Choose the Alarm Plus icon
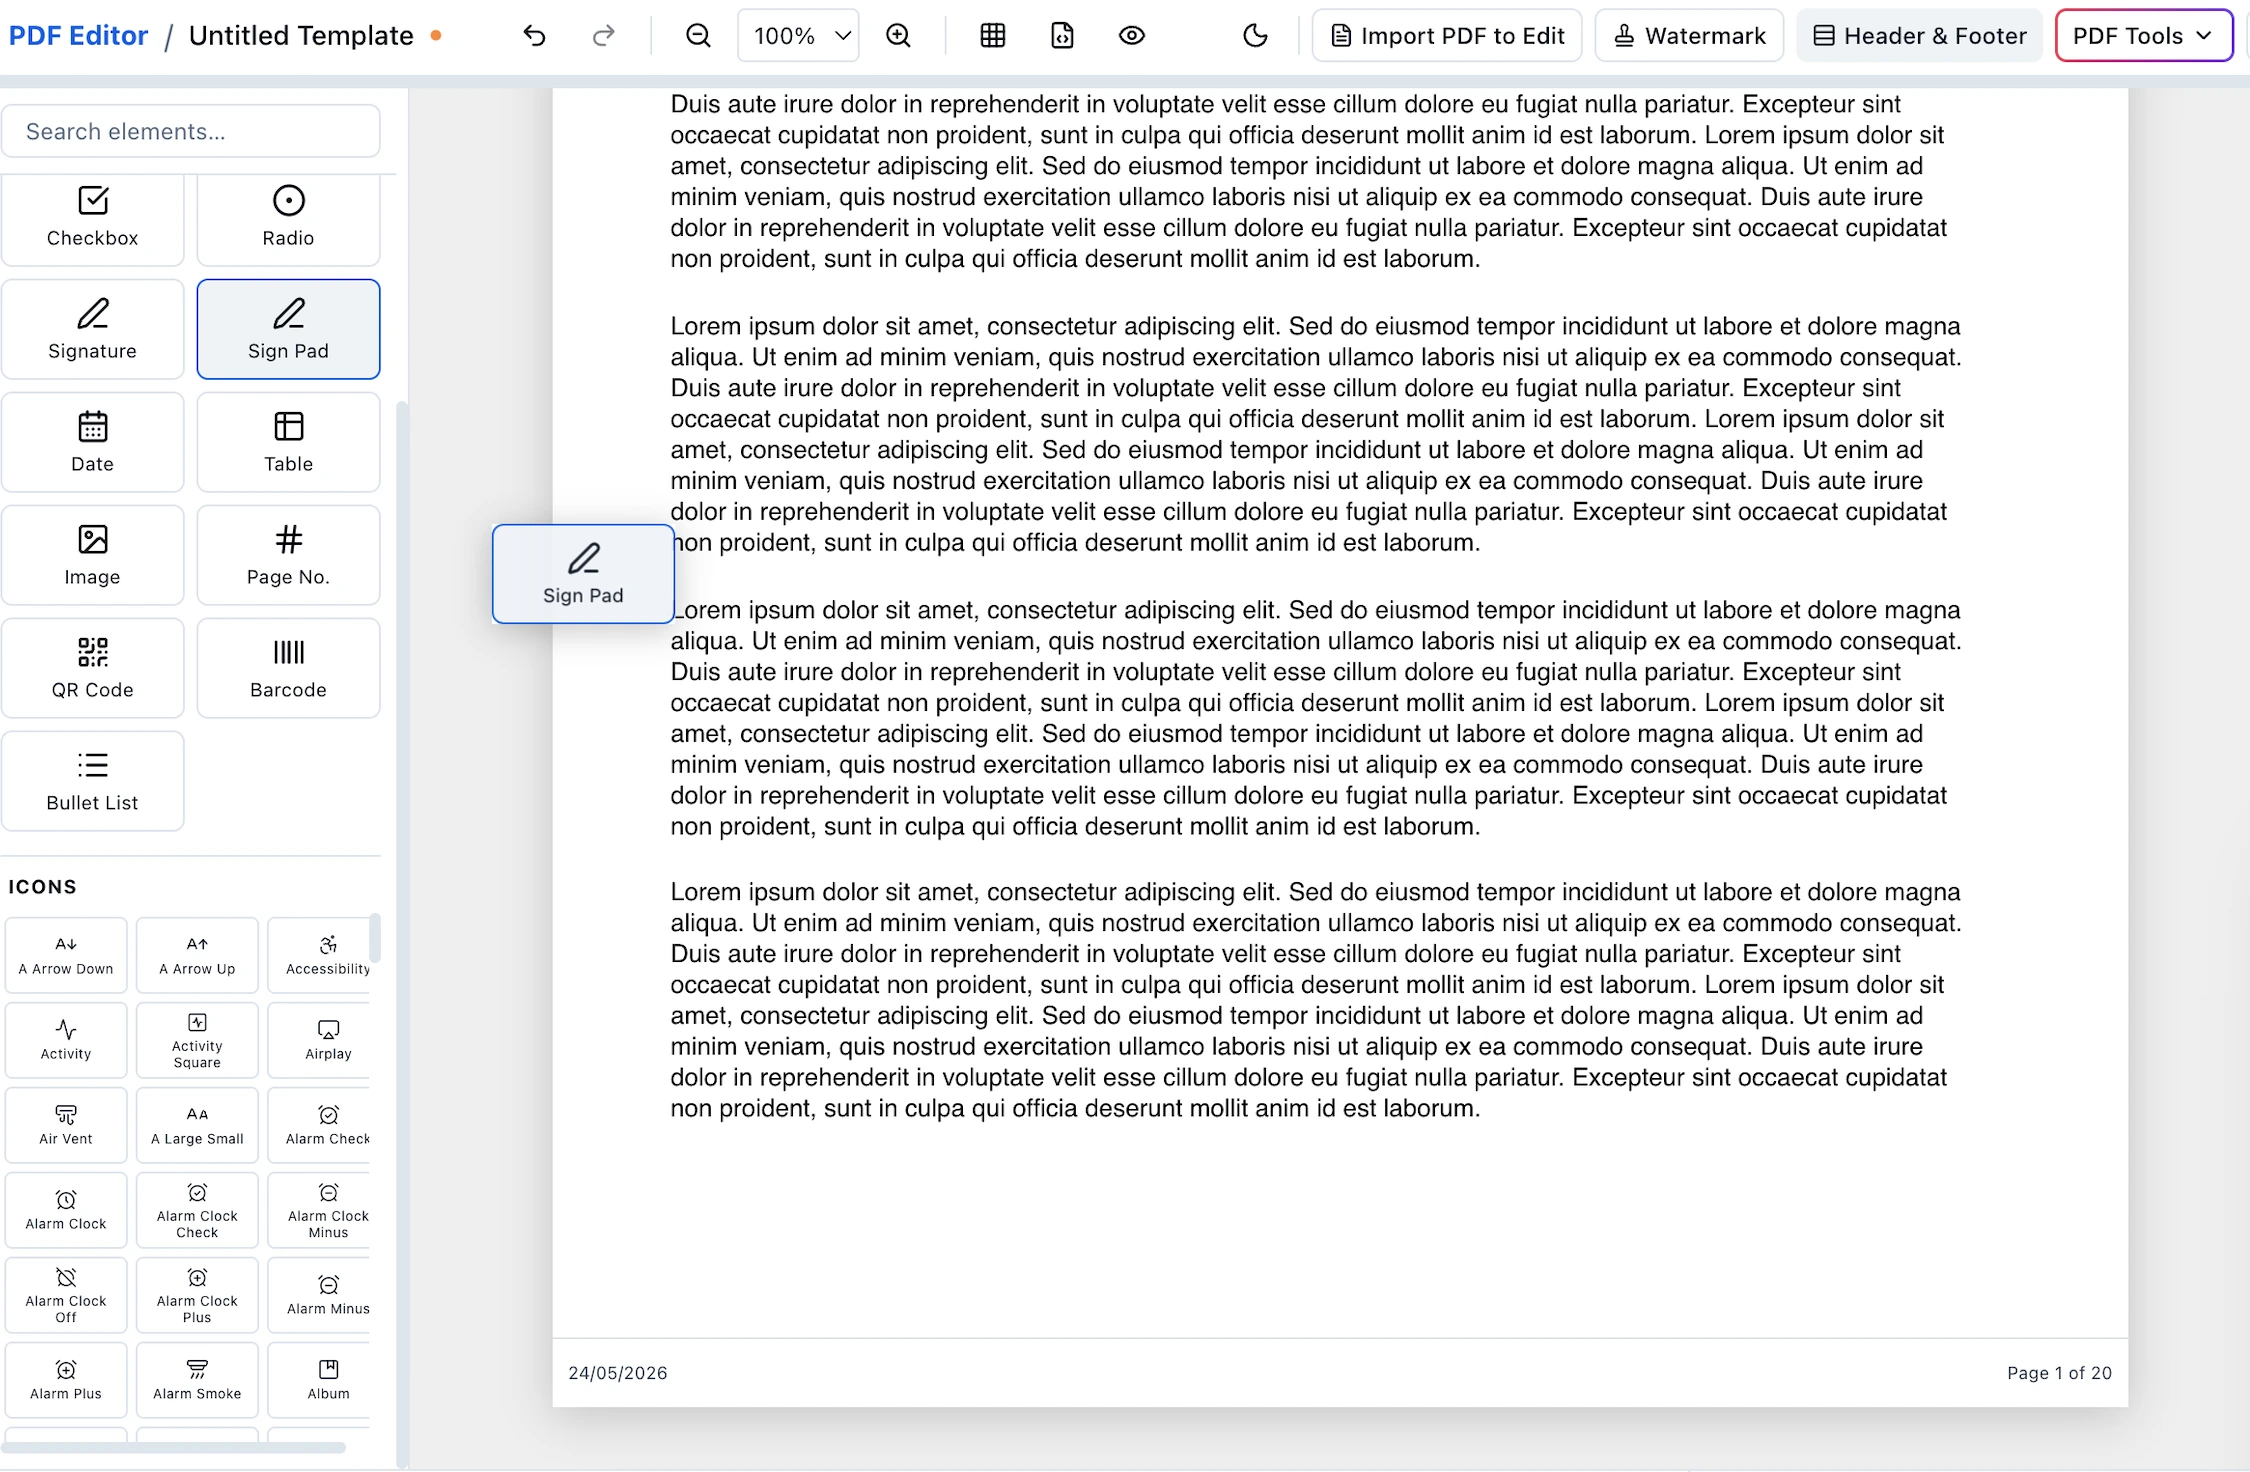 click(66, 1380)
